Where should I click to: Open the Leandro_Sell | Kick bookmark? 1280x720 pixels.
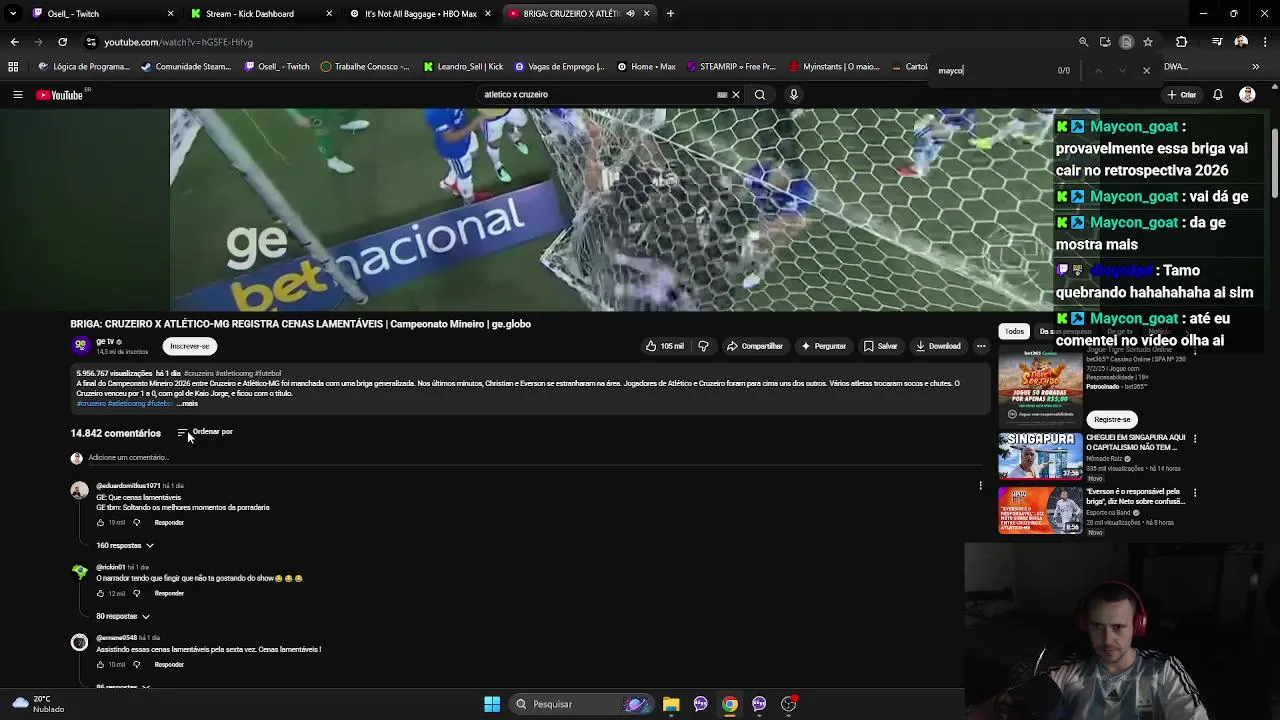click(463, 67)
